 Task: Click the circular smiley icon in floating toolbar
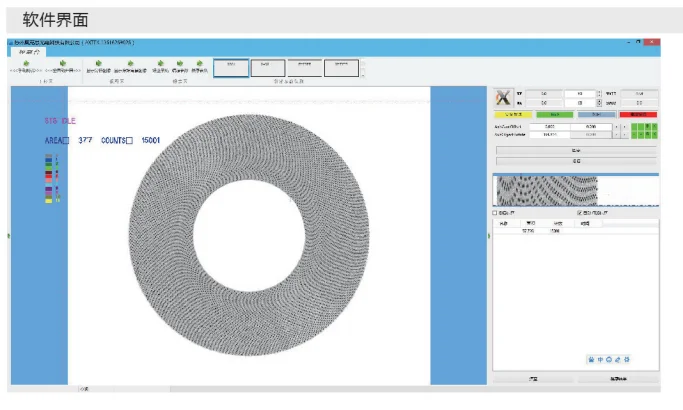609,360
